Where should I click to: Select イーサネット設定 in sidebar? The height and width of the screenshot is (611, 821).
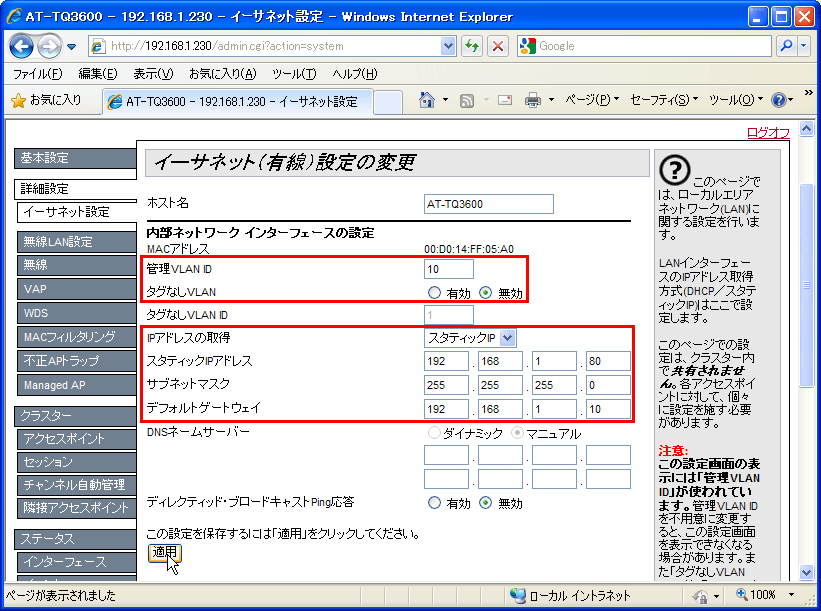(77, 212)
